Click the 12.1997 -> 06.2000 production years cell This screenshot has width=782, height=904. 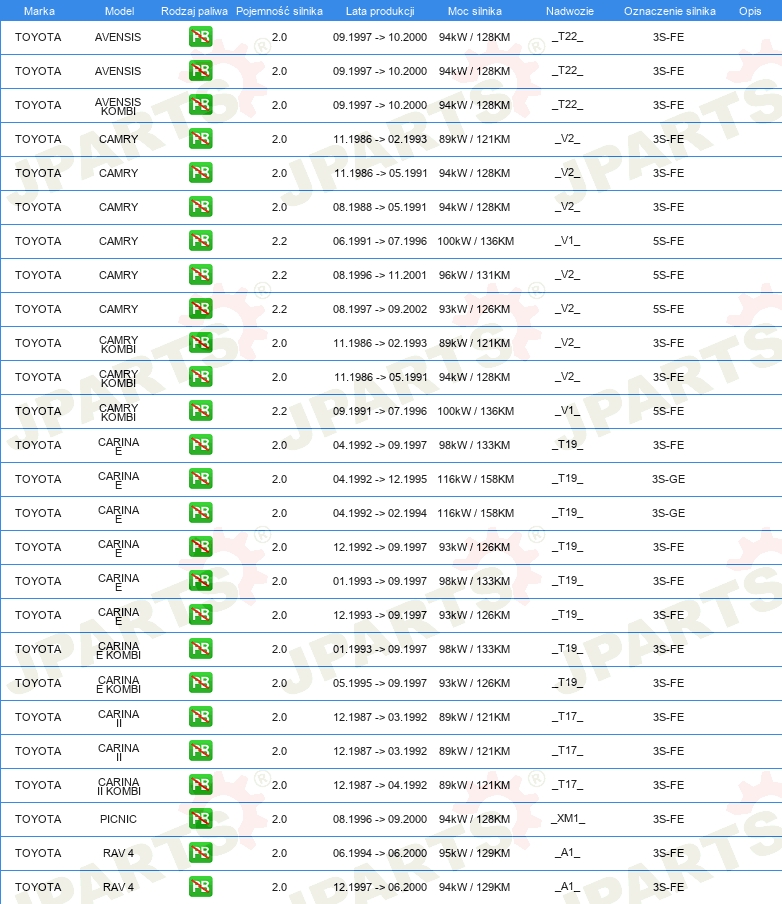click(x=380, y=887)
